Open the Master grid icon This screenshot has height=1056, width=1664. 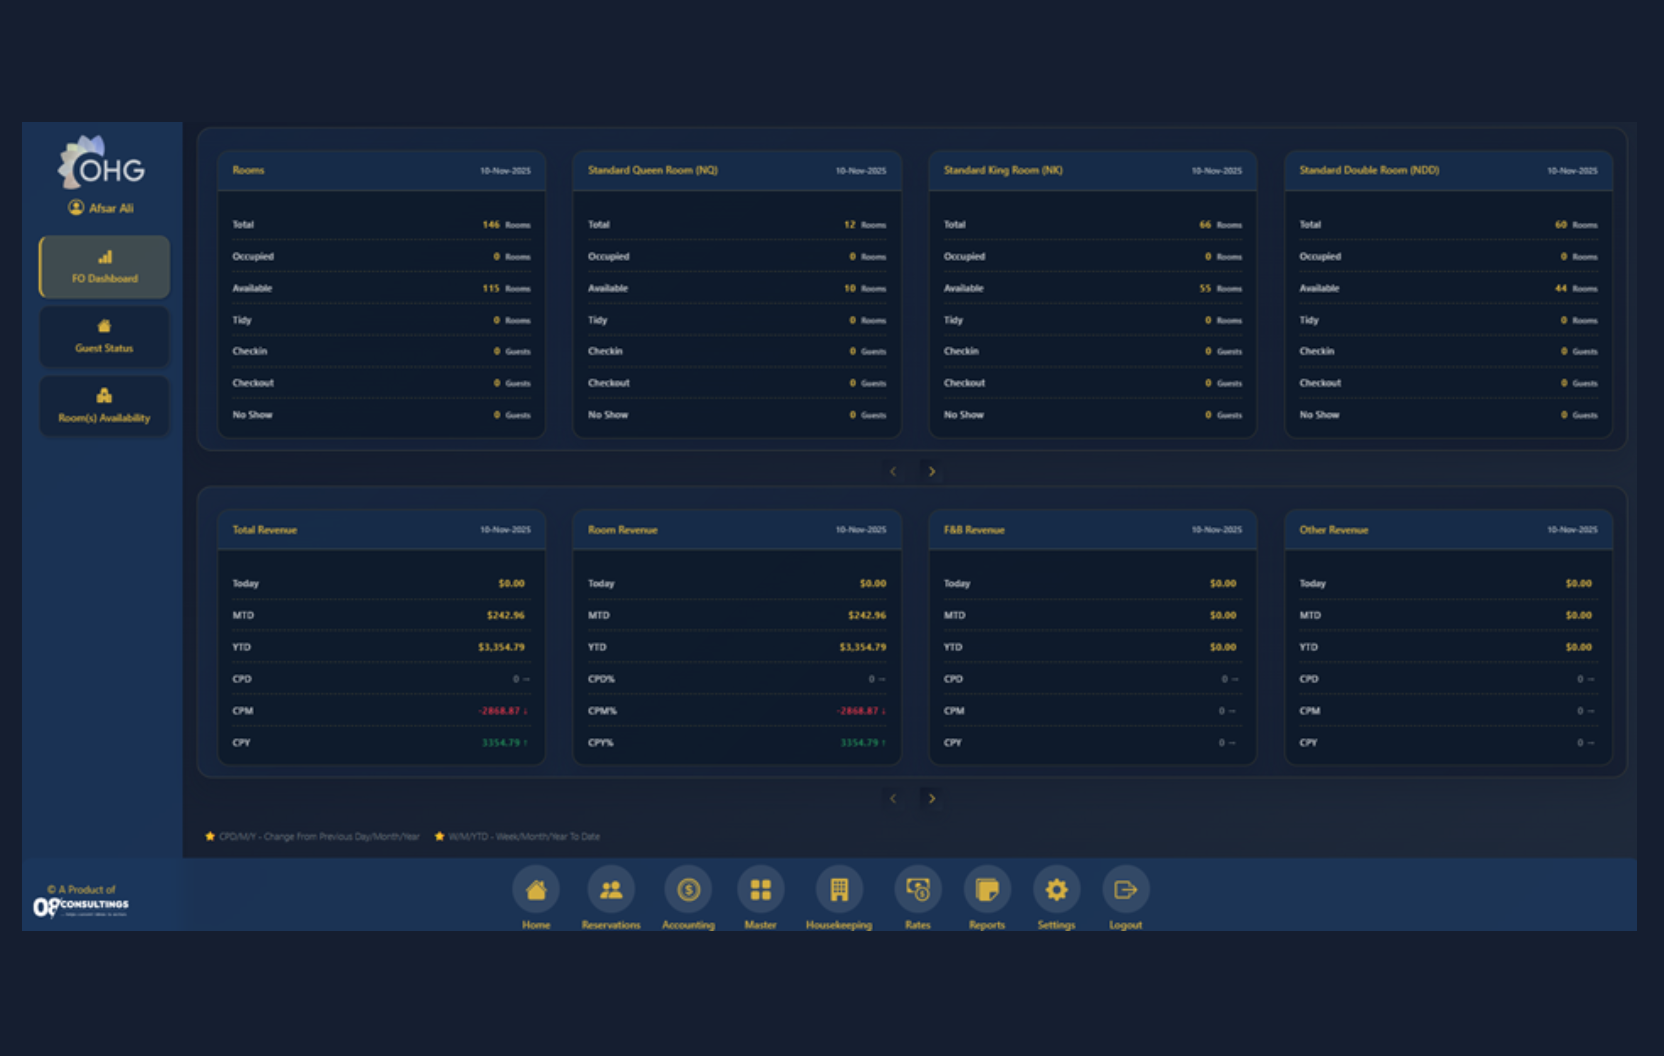coord(760,890)
